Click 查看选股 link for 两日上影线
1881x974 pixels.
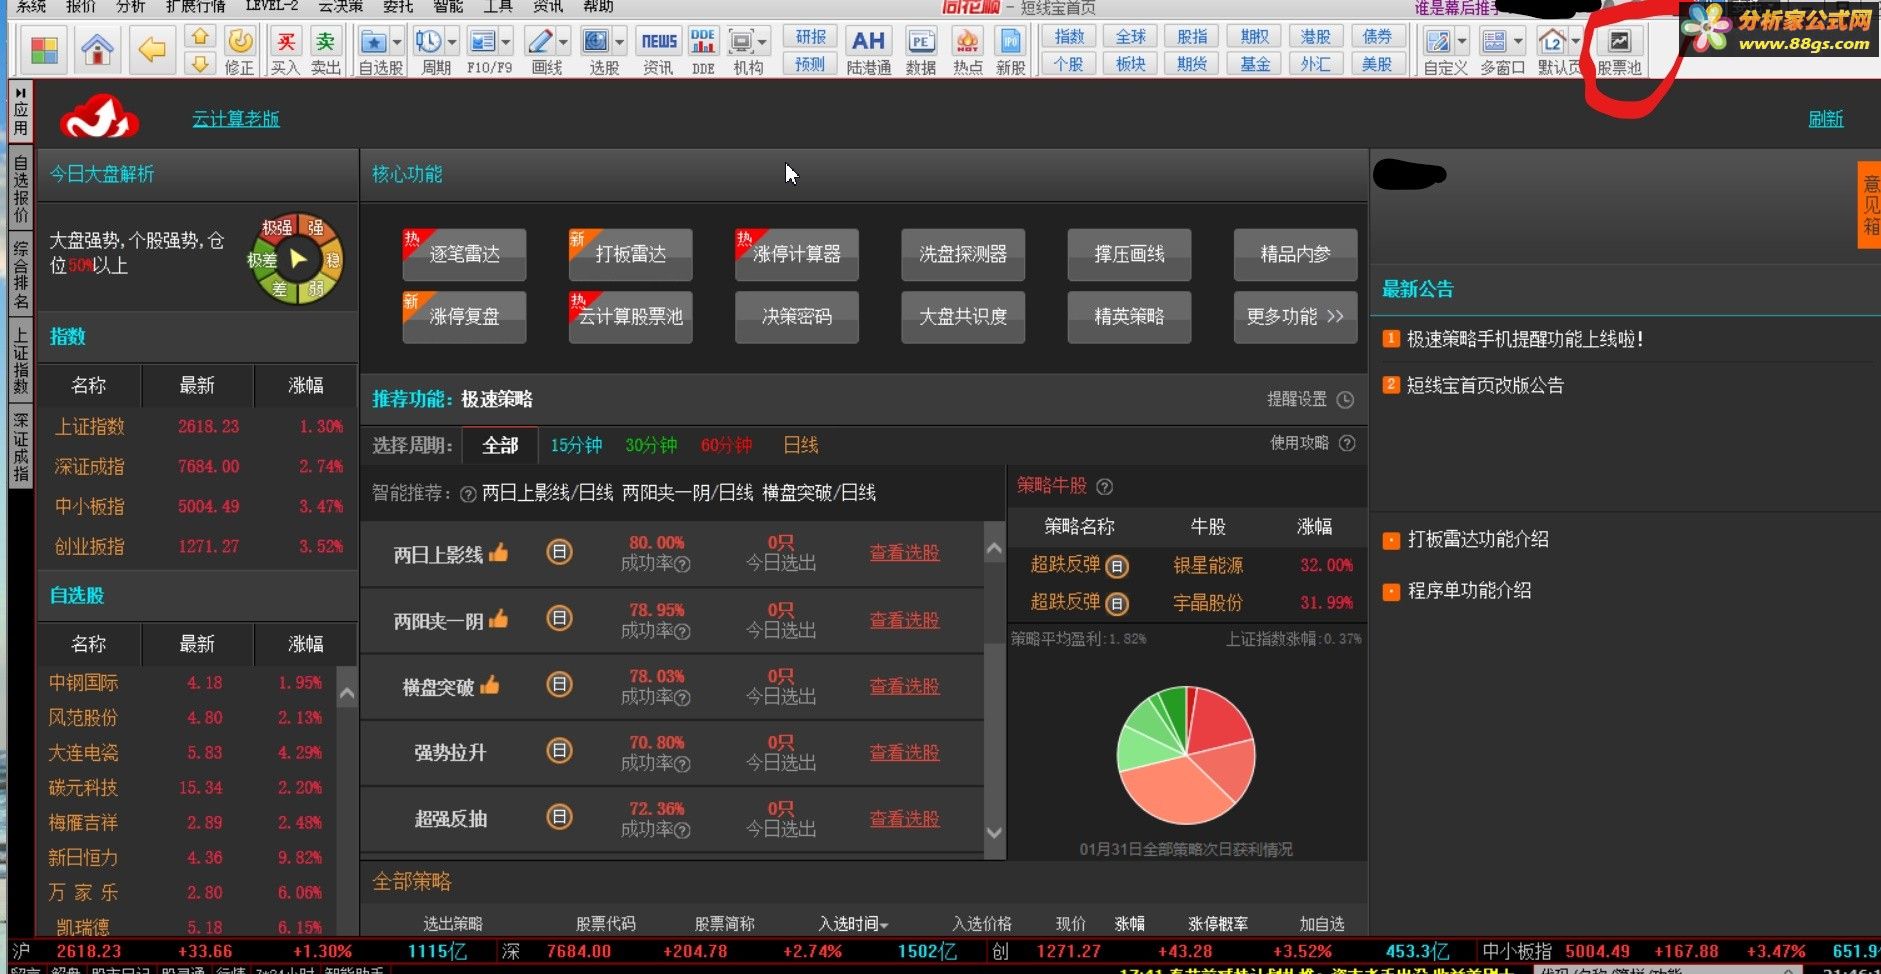(904, 553)
